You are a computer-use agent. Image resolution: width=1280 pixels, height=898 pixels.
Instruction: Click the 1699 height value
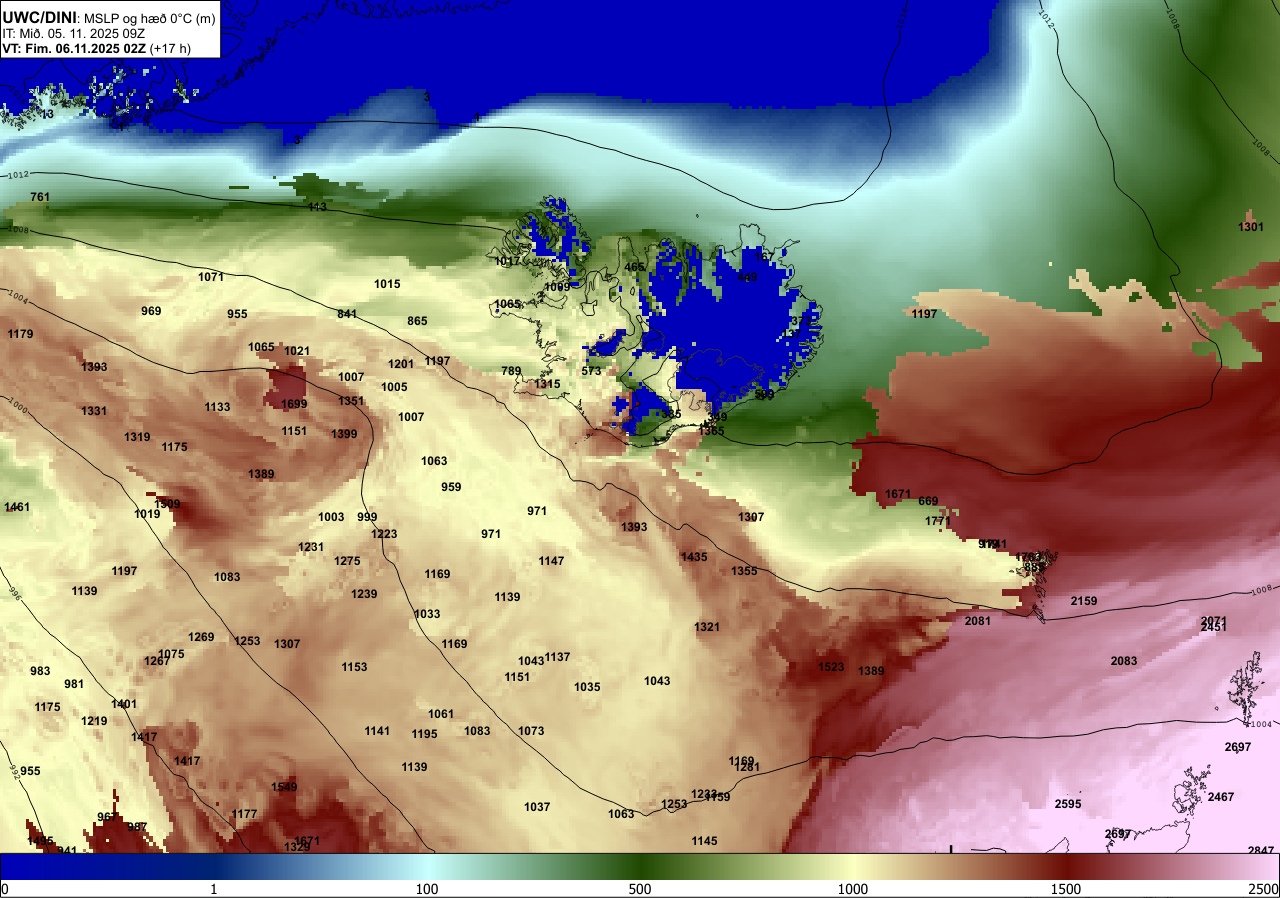[x=294, y=404]
